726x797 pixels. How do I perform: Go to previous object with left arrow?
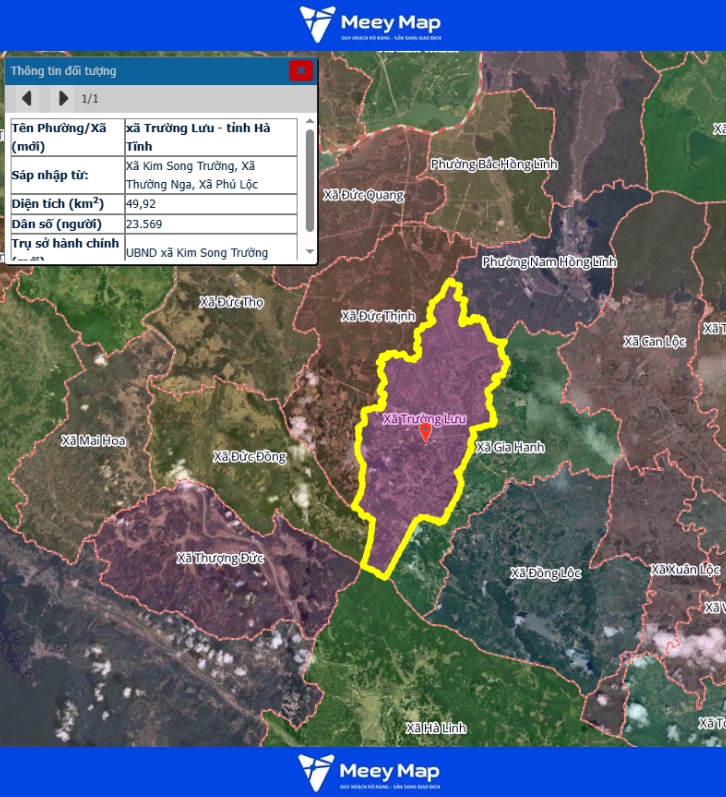tap(27, 98)
